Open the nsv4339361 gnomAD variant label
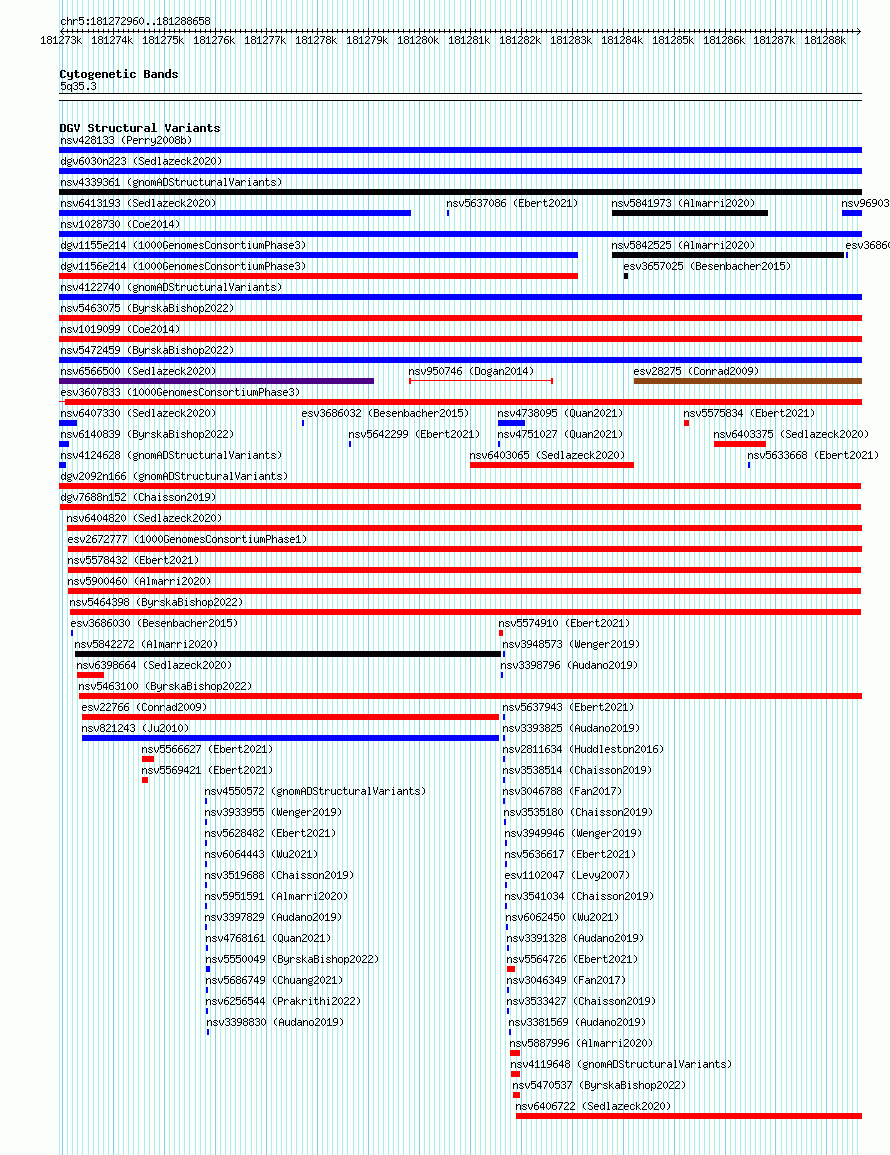The height and width of the screenshot is (1155, 890). [171, 182]
